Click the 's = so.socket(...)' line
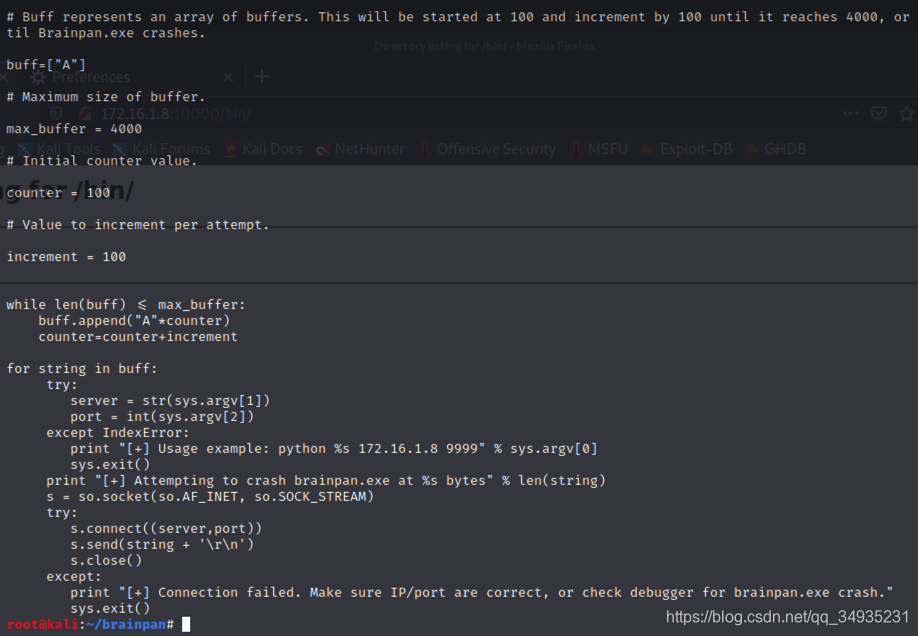Screen dimensions: 918x636 [x=210, y=497]
